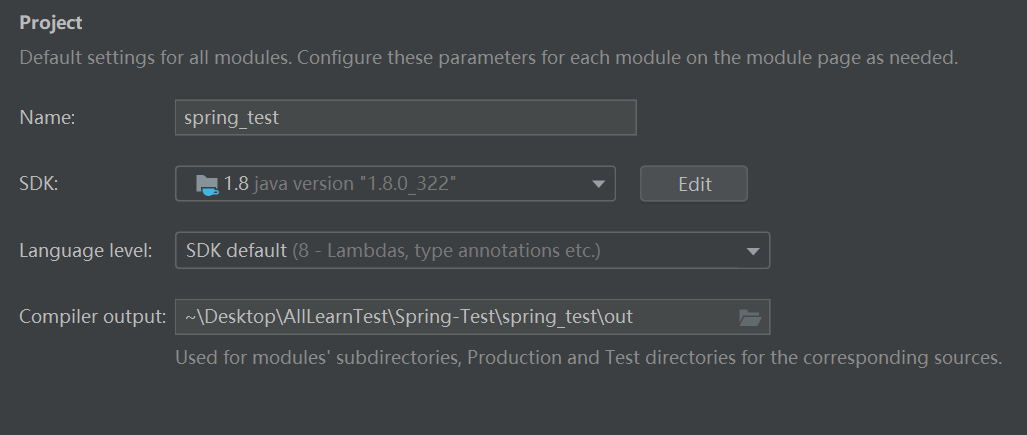The height and width of the screenshot is (435, 1027).
Task: Click the "Project" section heading
Action: tap(51, 22)
